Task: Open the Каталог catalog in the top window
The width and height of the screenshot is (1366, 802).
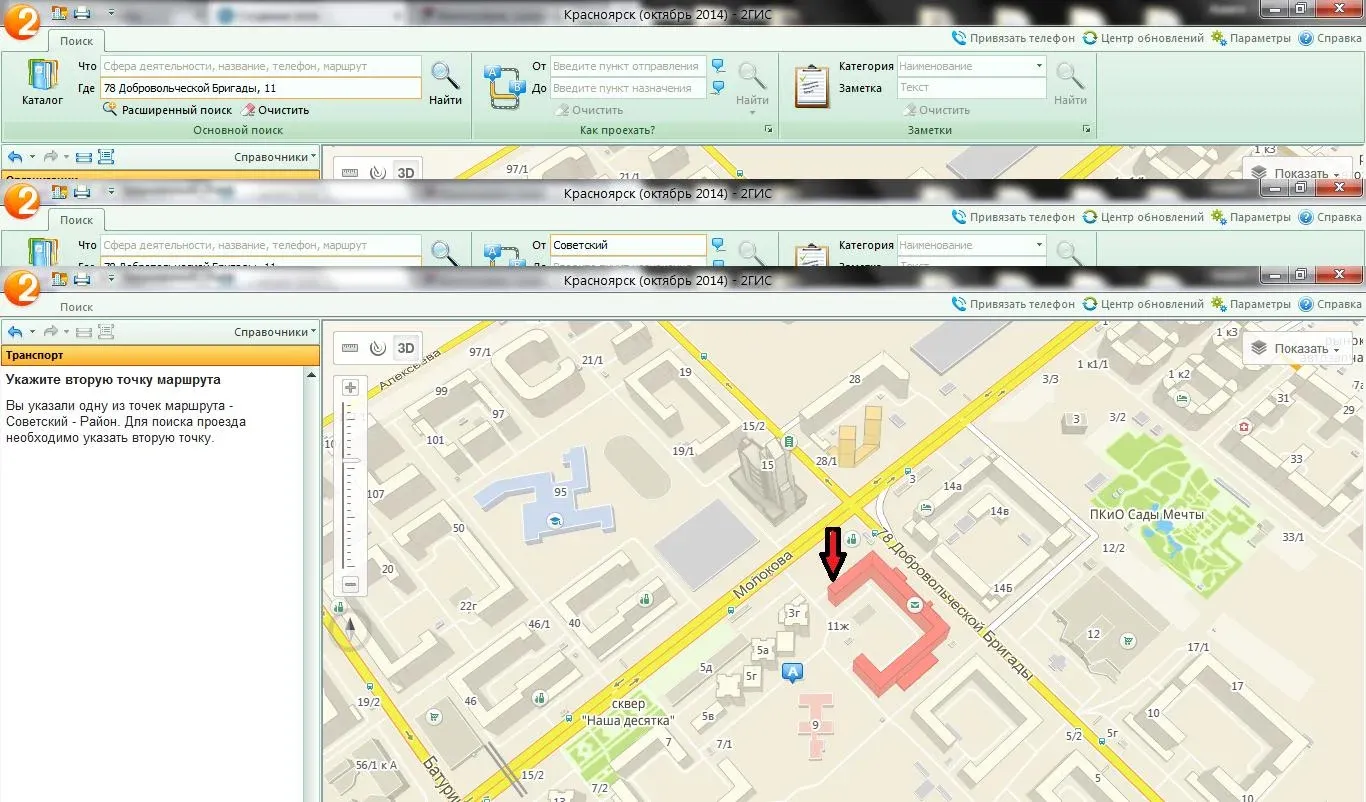Action: (x=42, y=82)
